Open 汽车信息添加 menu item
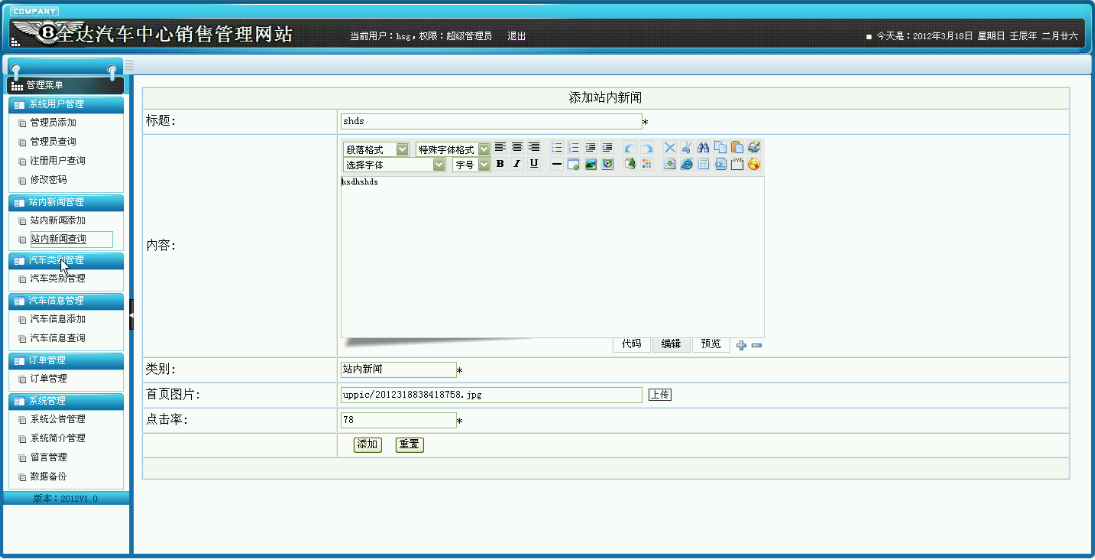Viewport: 1095px width, 560px height. pos(58,319)
